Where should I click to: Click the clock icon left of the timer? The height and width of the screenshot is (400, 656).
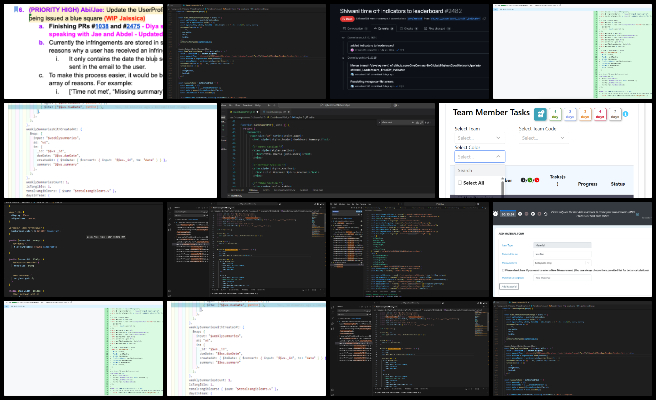coord(495,214)
